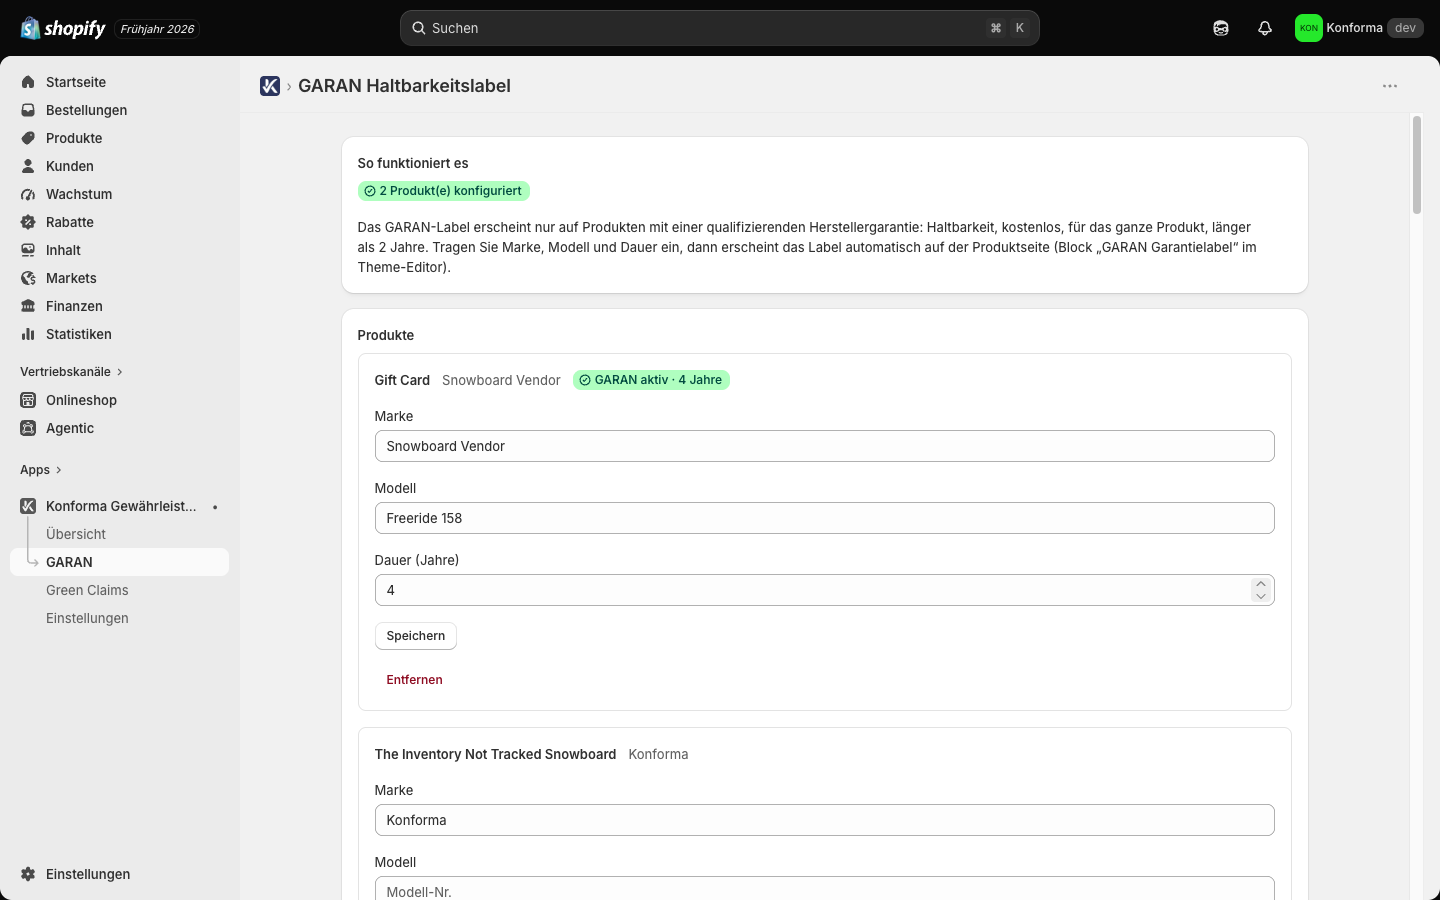
Task: Click the Bestellungen inbox icon
Action: pos(28,110)
